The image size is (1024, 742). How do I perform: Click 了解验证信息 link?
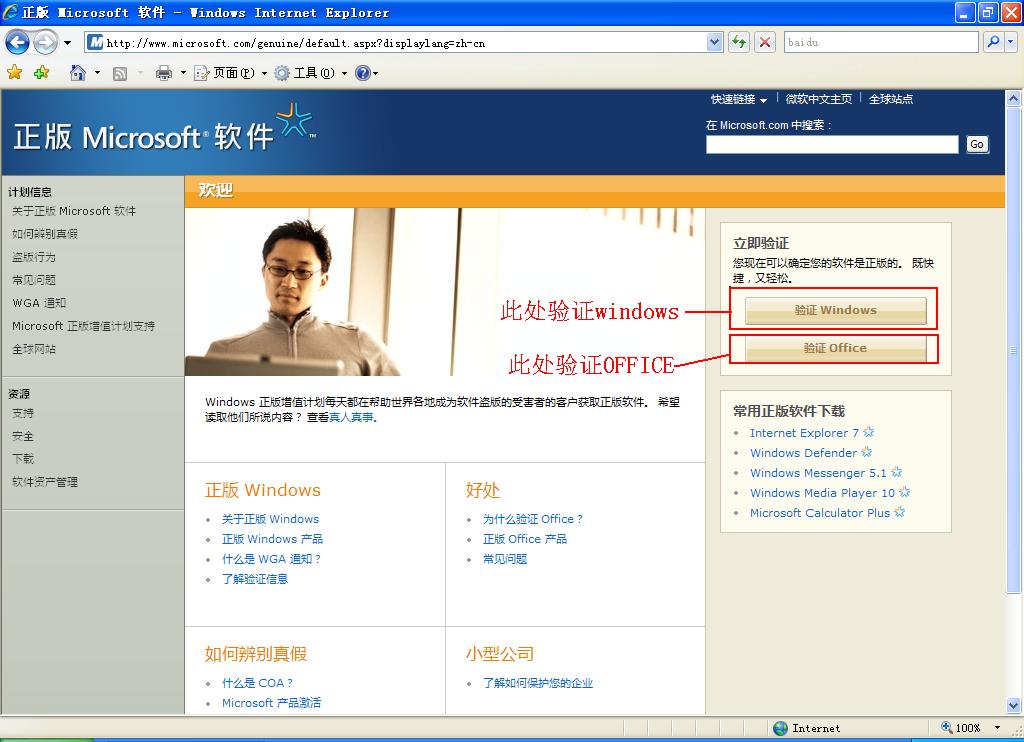click(x=255, y=579)
